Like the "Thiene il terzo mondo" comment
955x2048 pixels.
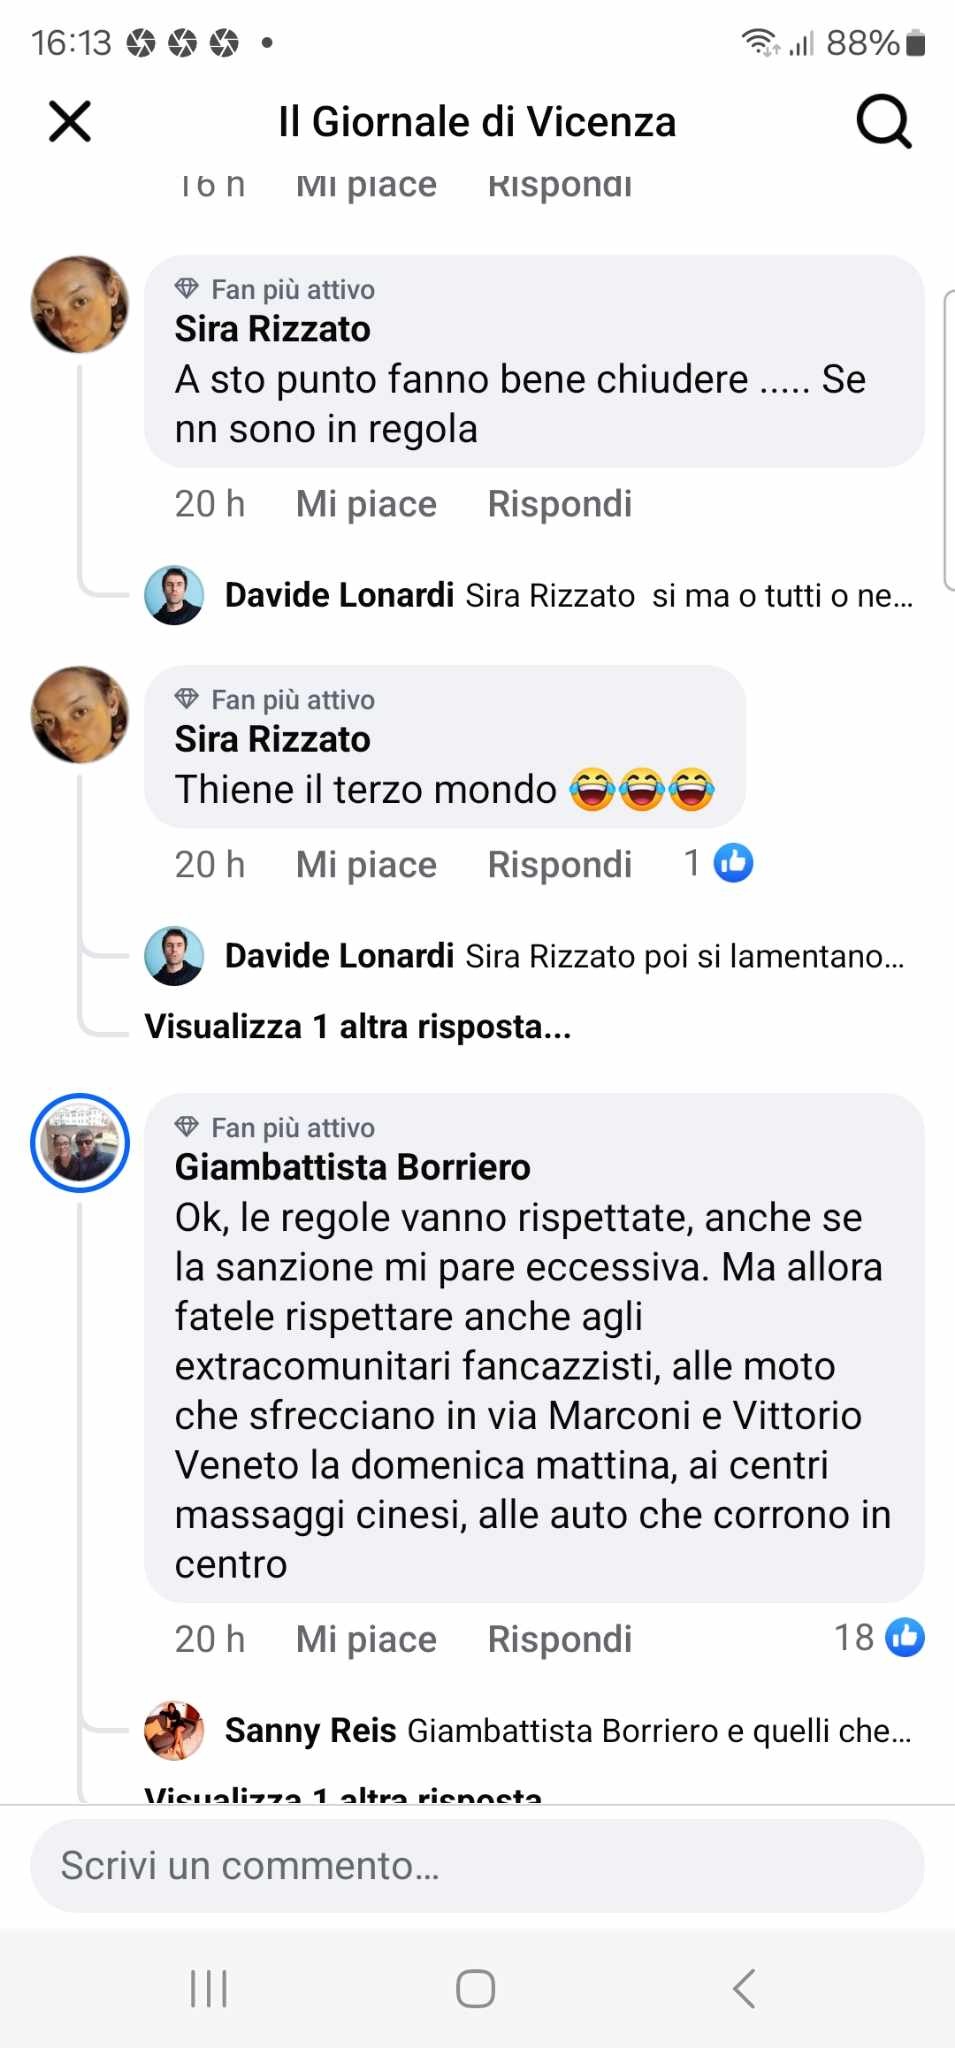(366, 865)
